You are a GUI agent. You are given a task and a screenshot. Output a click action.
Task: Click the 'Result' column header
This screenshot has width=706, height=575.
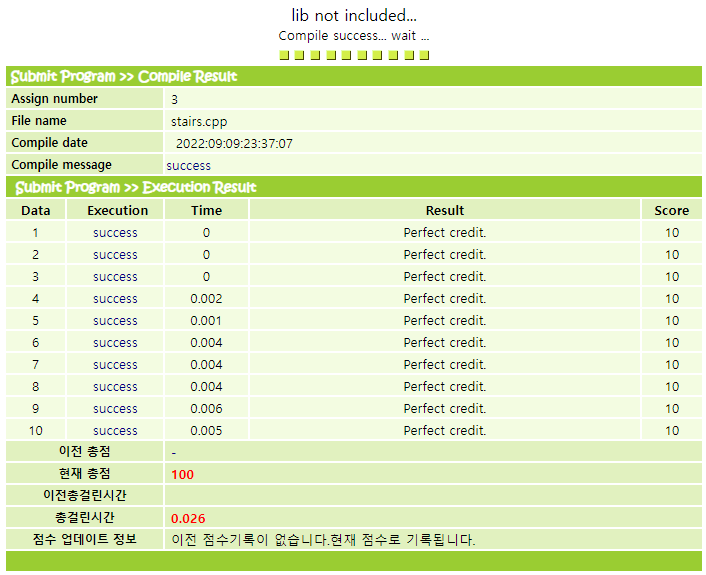(x=445, y=210)
